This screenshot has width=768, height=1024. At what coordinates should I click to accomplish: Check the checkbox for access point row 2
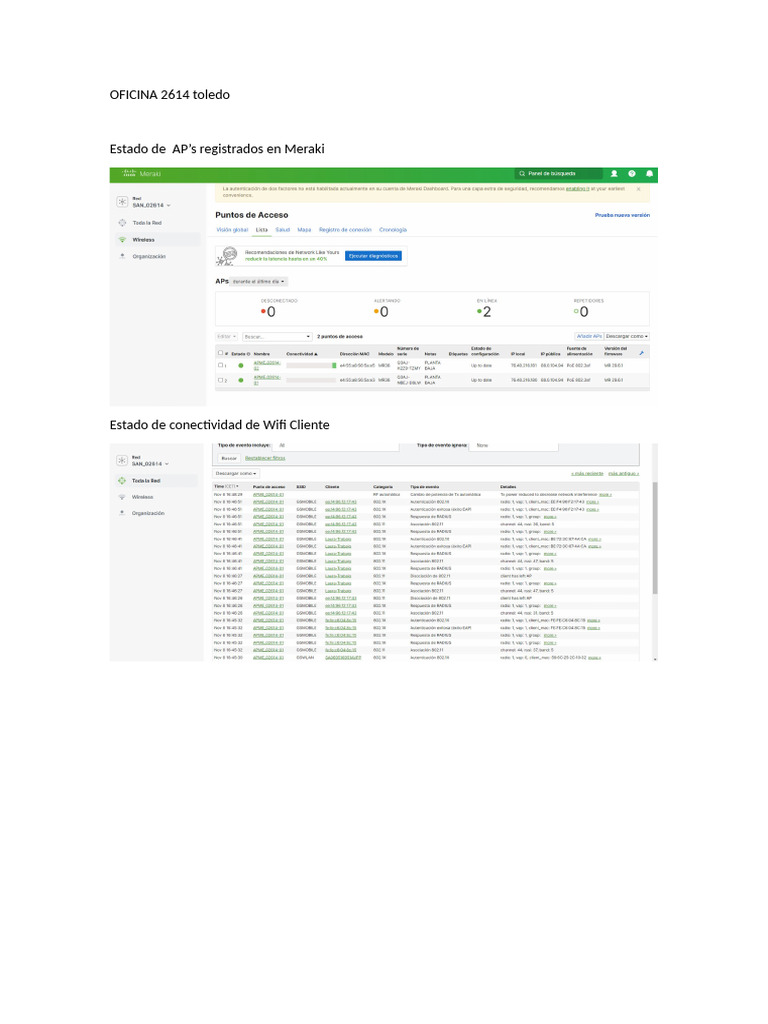click(221, 380)
